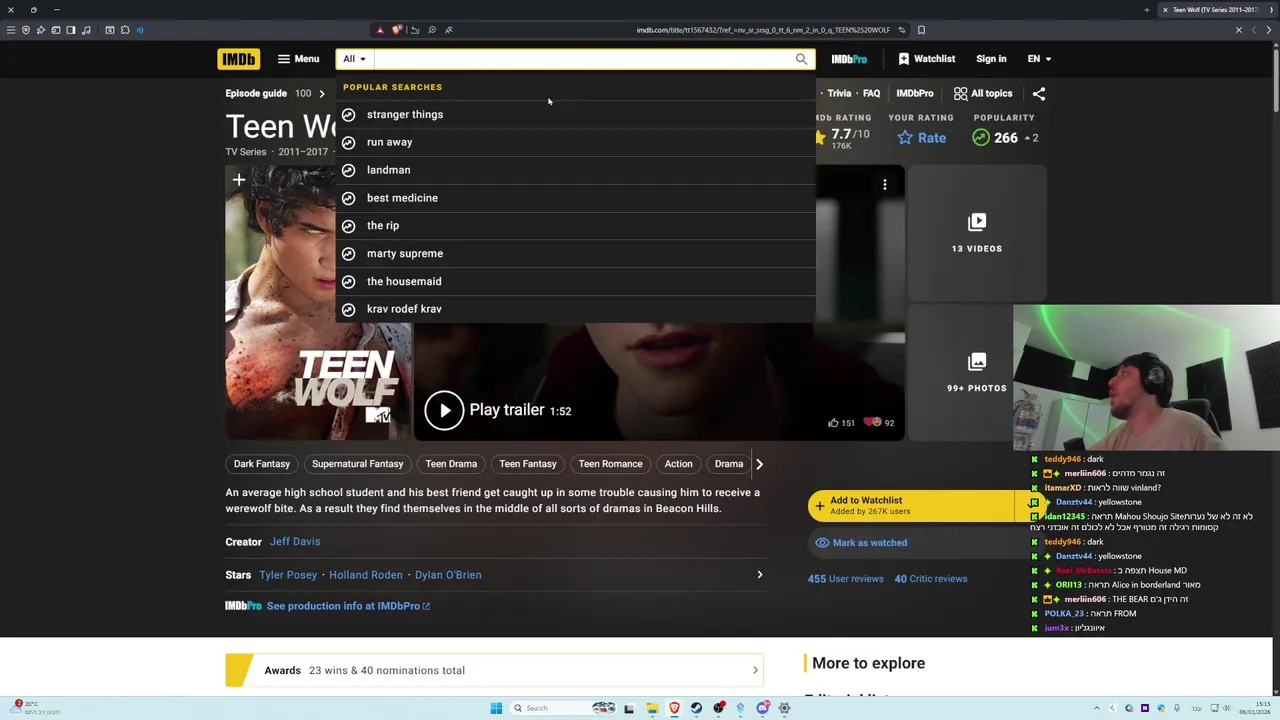
Task: Select the Teen Drama genre chip
Action: click(451, 464)
